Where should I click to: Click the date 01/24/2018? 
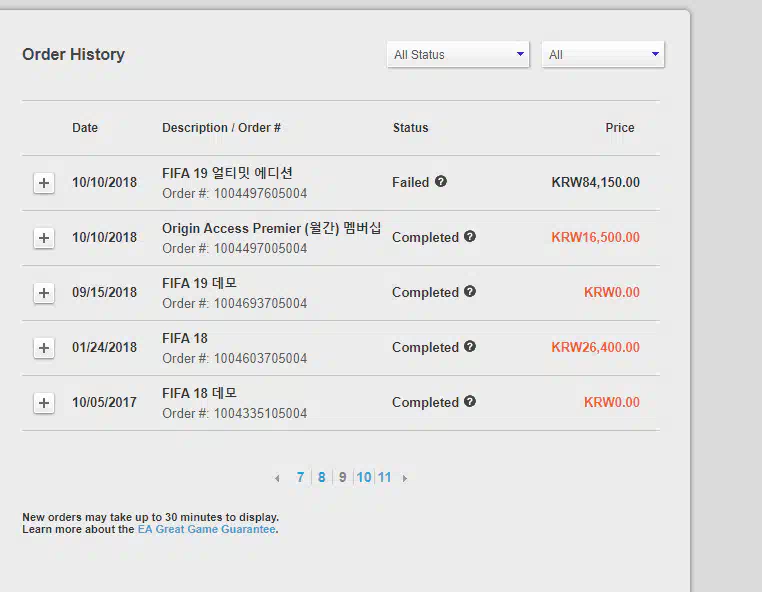point(104,347)
